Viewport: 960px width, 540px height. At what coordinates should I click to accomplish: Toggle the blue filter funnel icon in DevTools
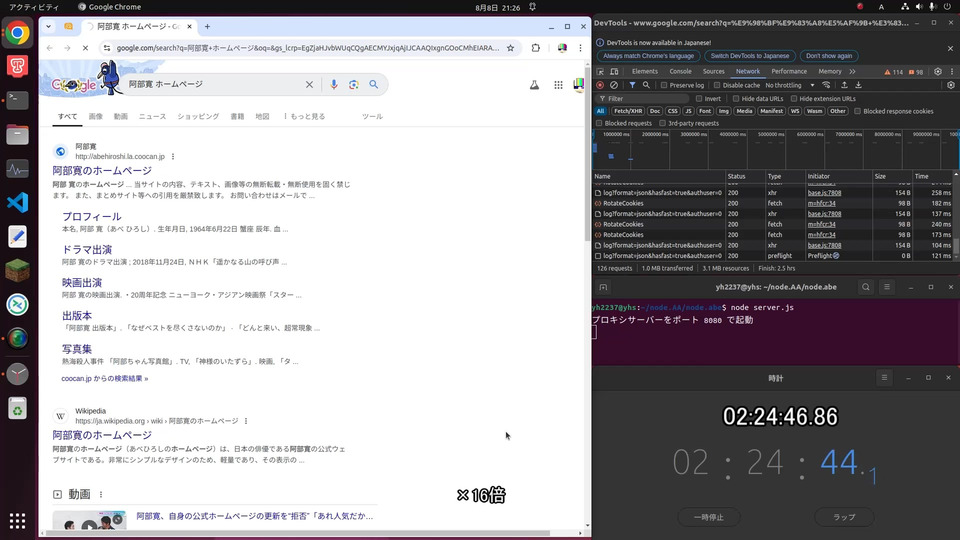[632, 85]
